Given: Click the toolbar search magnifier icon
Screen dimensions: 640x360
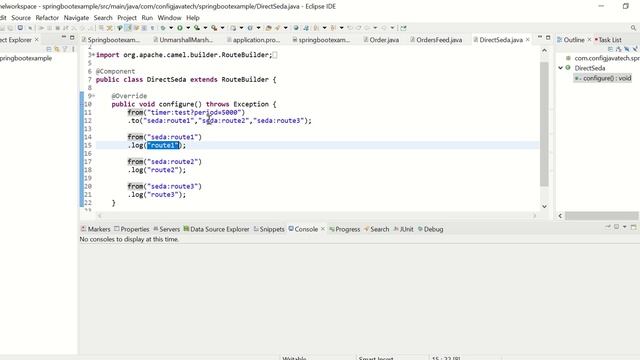Looking at the screenshot, I should coord(633,28).
